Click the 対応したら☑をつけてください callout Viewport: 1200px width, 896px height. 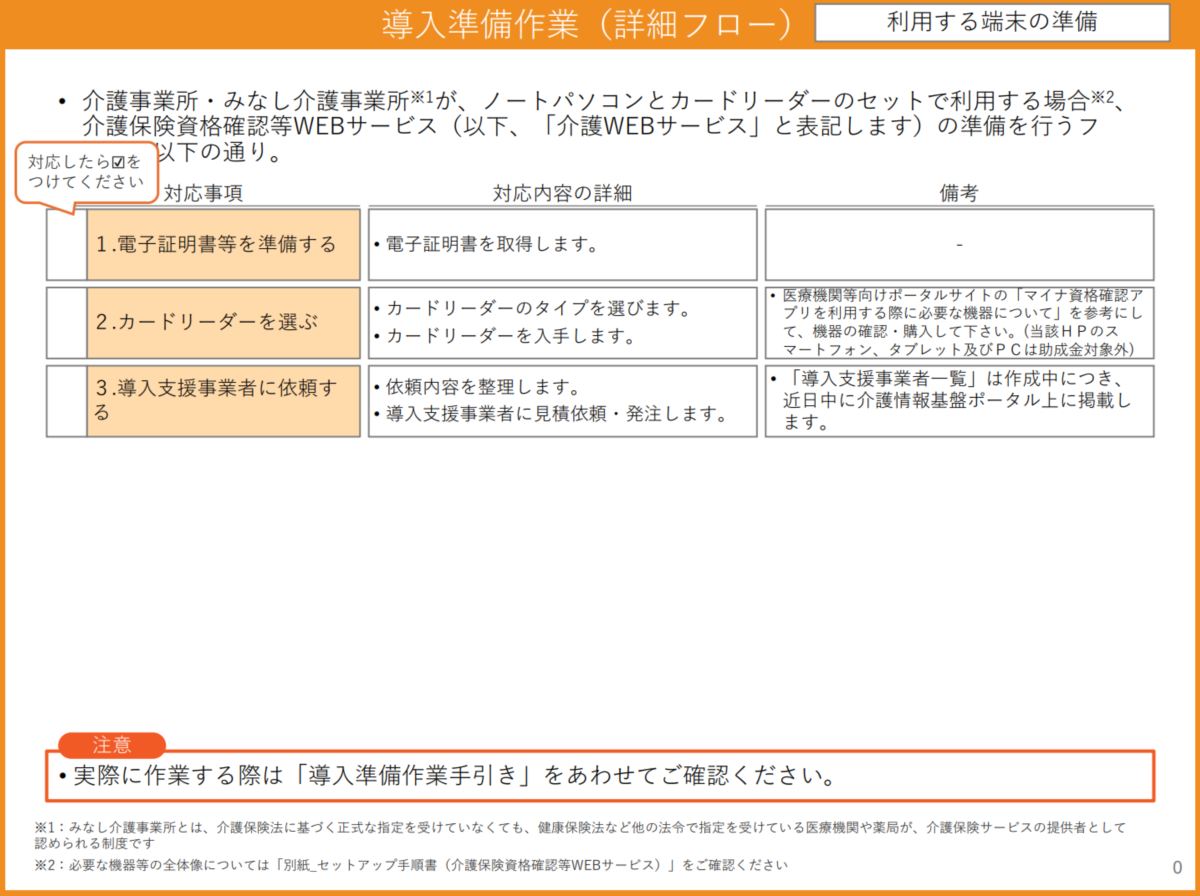86,172
